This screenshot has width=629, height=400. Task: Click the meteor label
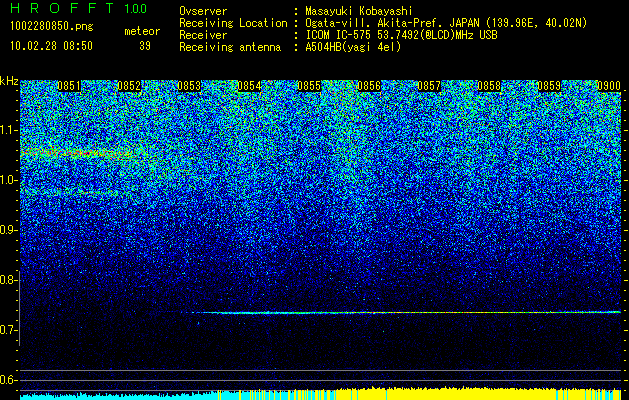click(x=142, y=31)
